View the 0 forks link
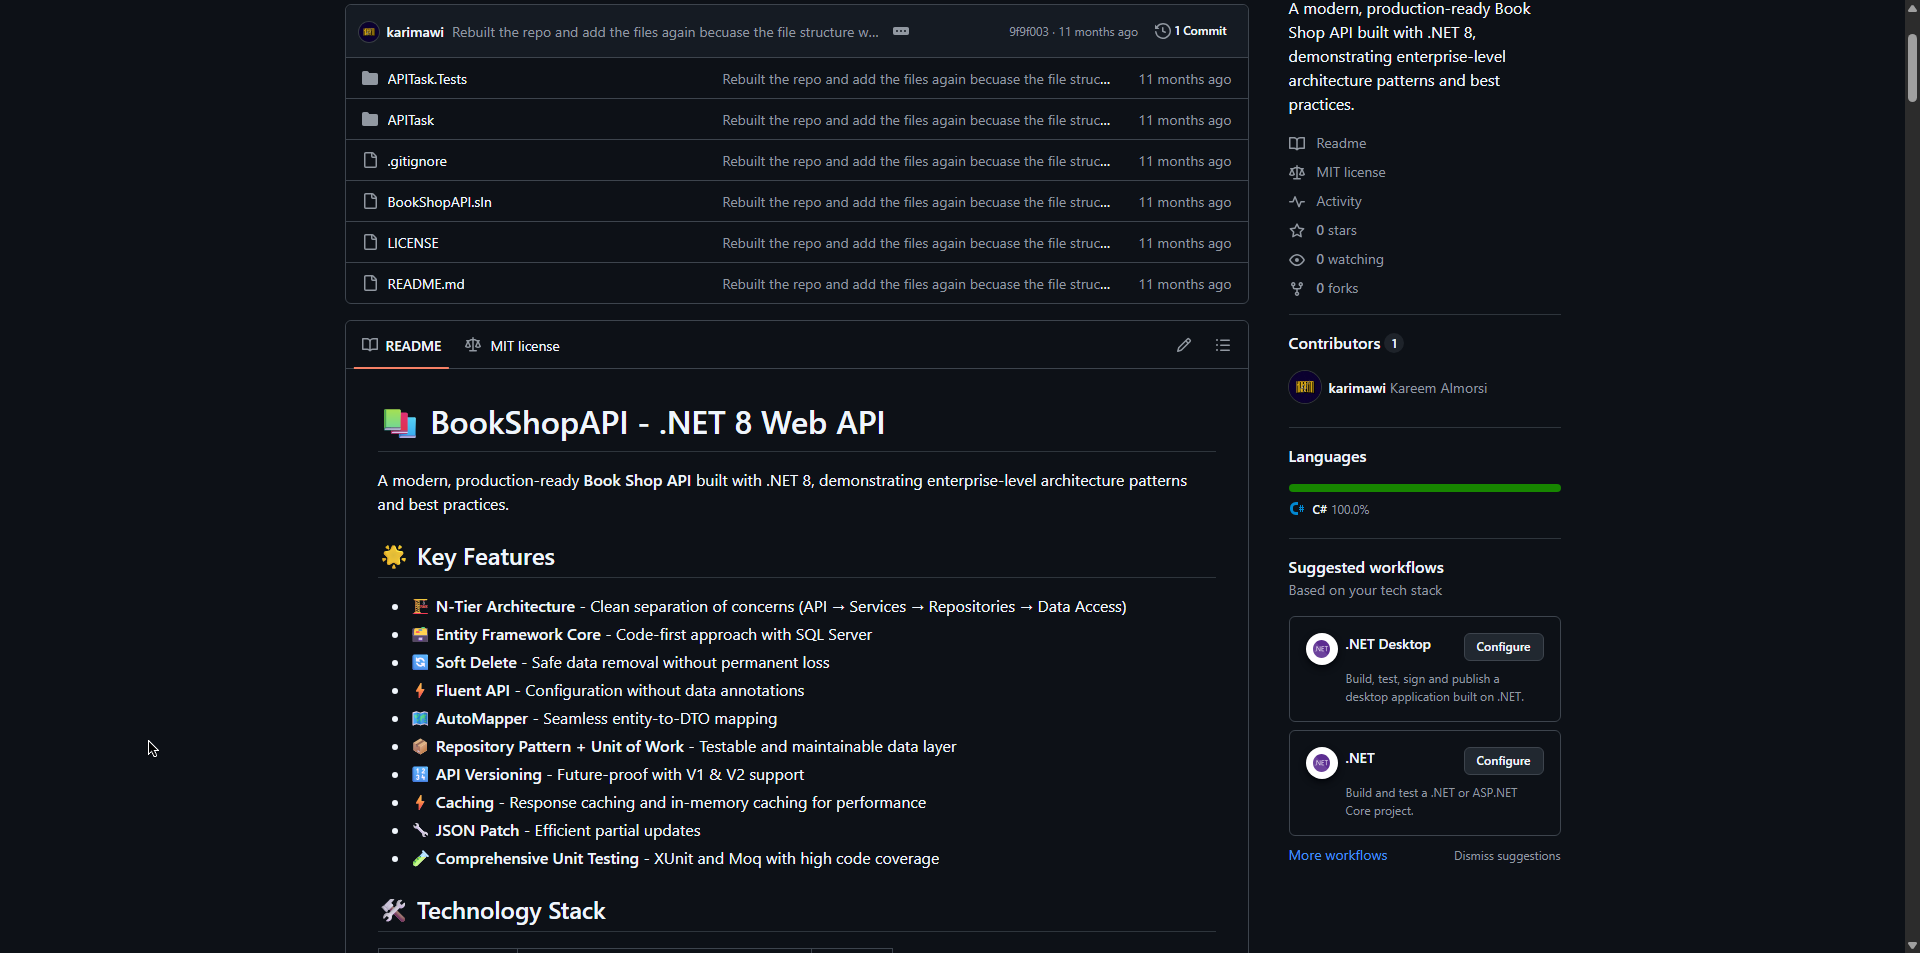This screenshot has width=1920, height=953. click(1337, 288)
